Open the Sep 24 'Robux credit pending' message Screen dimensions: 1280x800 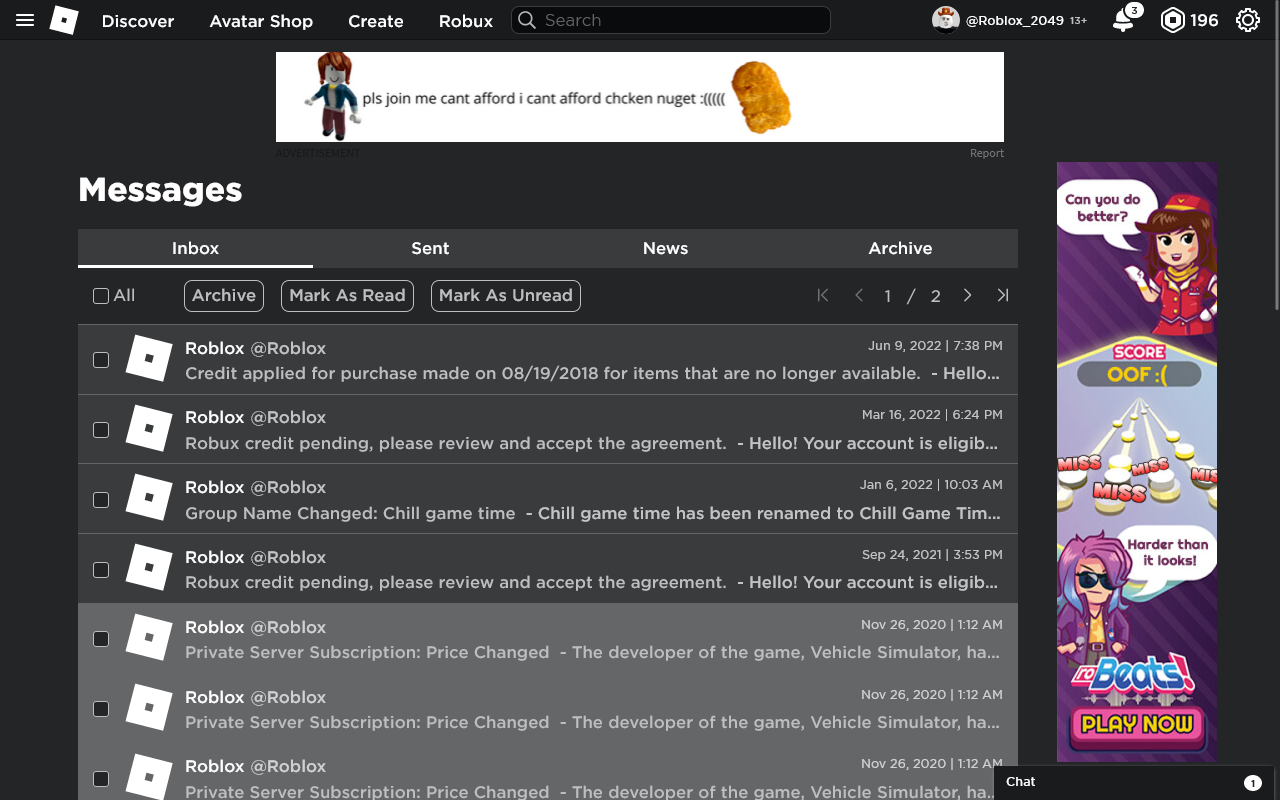pyautogui.click(x=548, y=569)
